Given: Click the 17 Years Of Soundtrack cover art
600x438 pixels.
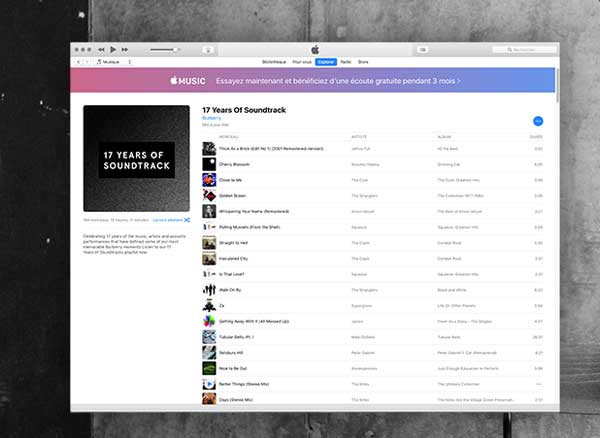Looking at the screenshot, I should [137, 158].
